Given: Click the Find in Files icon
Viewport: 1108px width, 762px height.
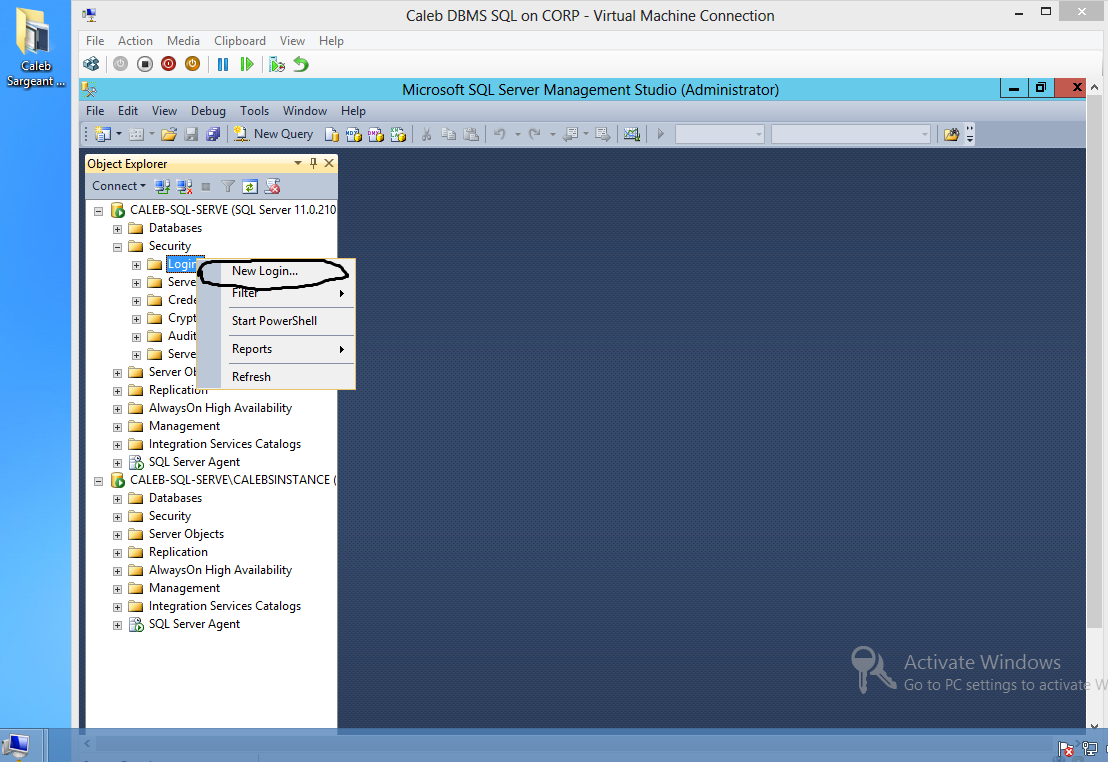Looking at the screenshot, I should pos(951,134).
